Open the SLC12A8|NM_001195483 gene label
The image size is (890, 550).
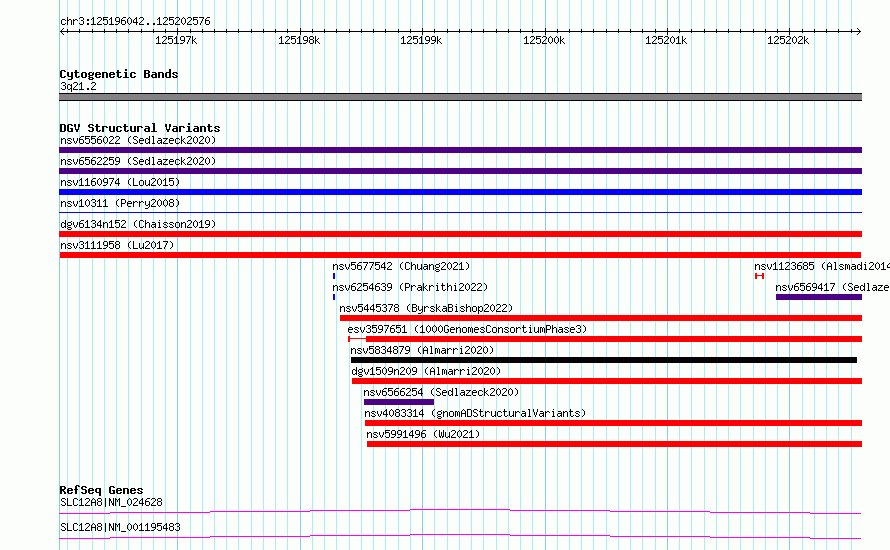coord(120,527)
